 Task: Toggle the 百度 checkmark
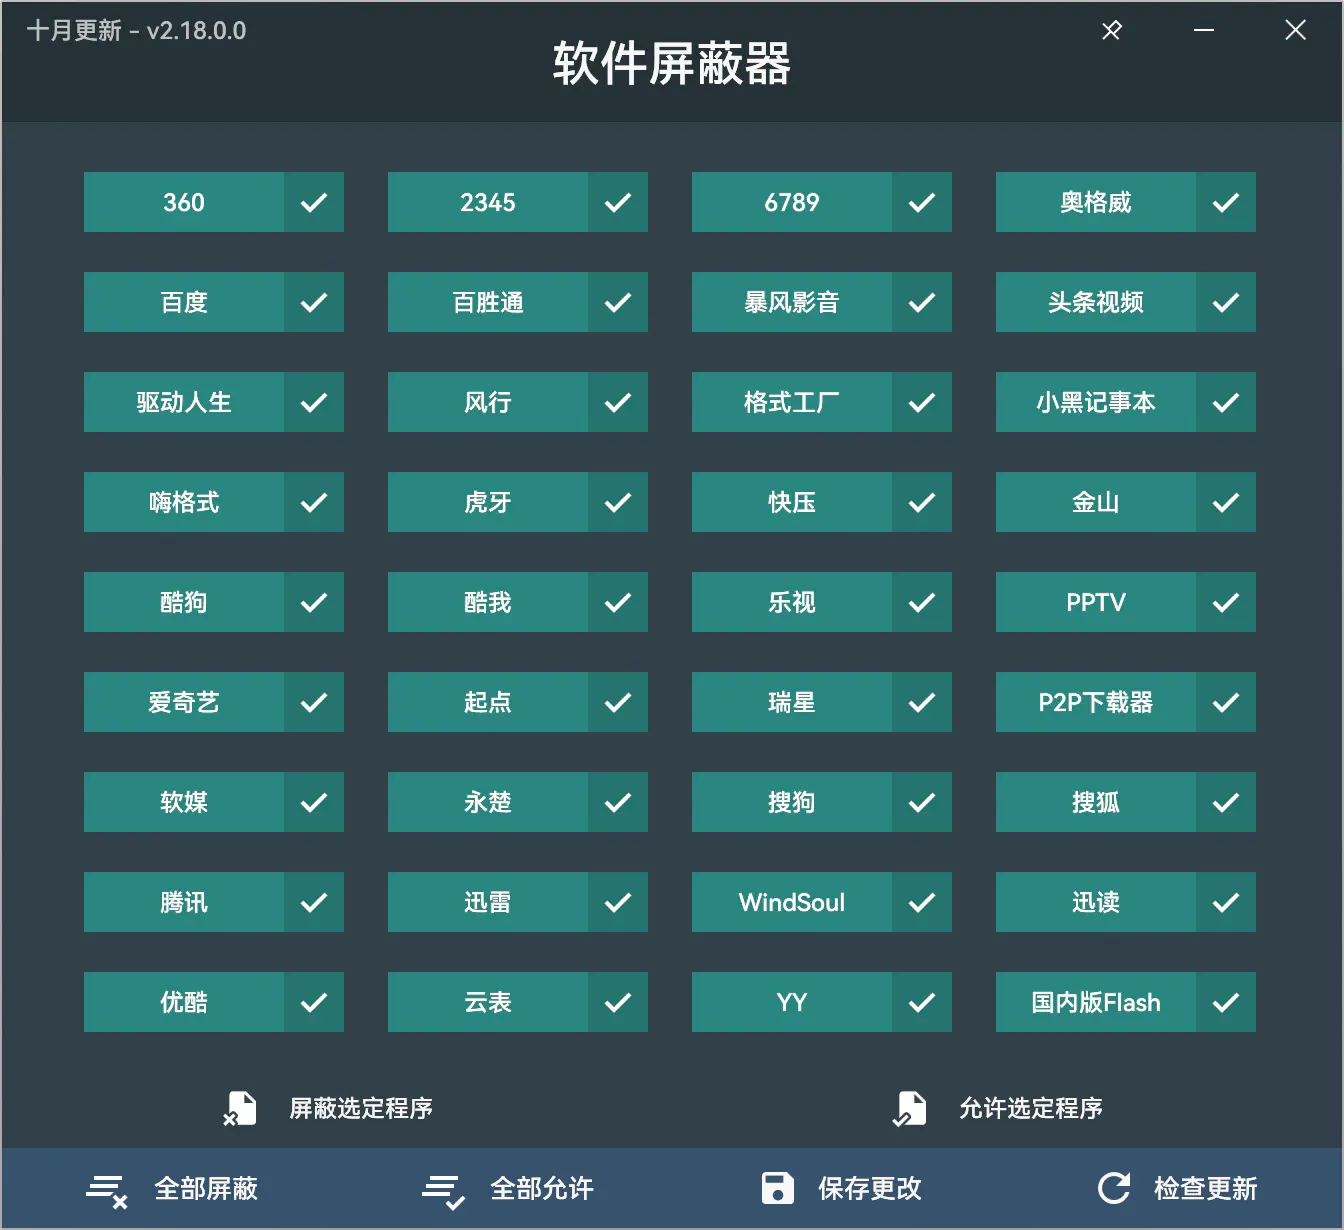coord(314,302)
